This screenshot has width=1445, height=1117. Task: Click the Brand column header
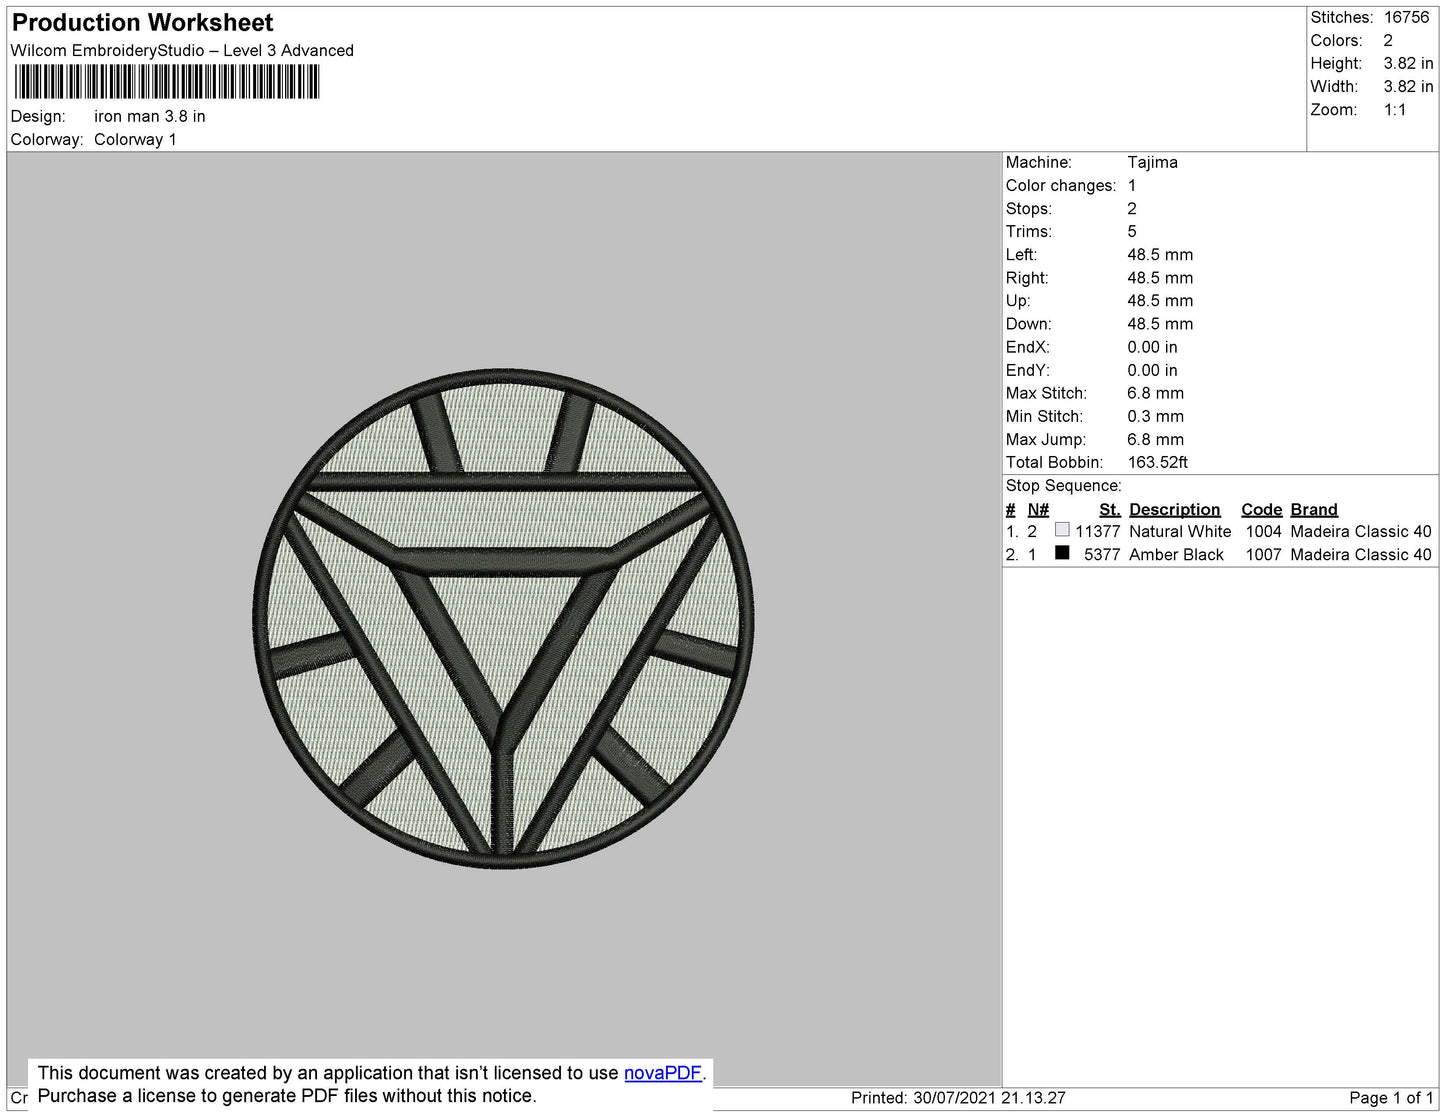point(1314,510)
